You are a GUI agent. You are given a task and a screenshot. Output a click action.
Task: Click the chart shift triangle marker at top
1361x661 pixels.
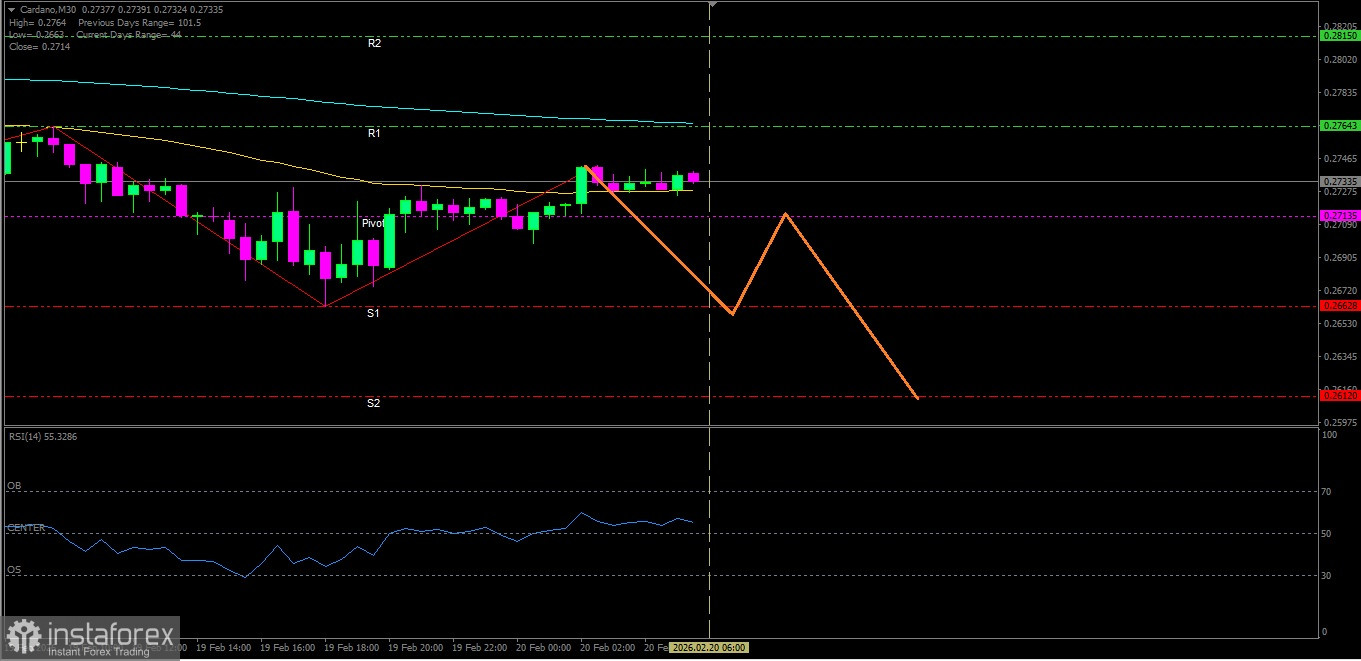pos(712,5)
